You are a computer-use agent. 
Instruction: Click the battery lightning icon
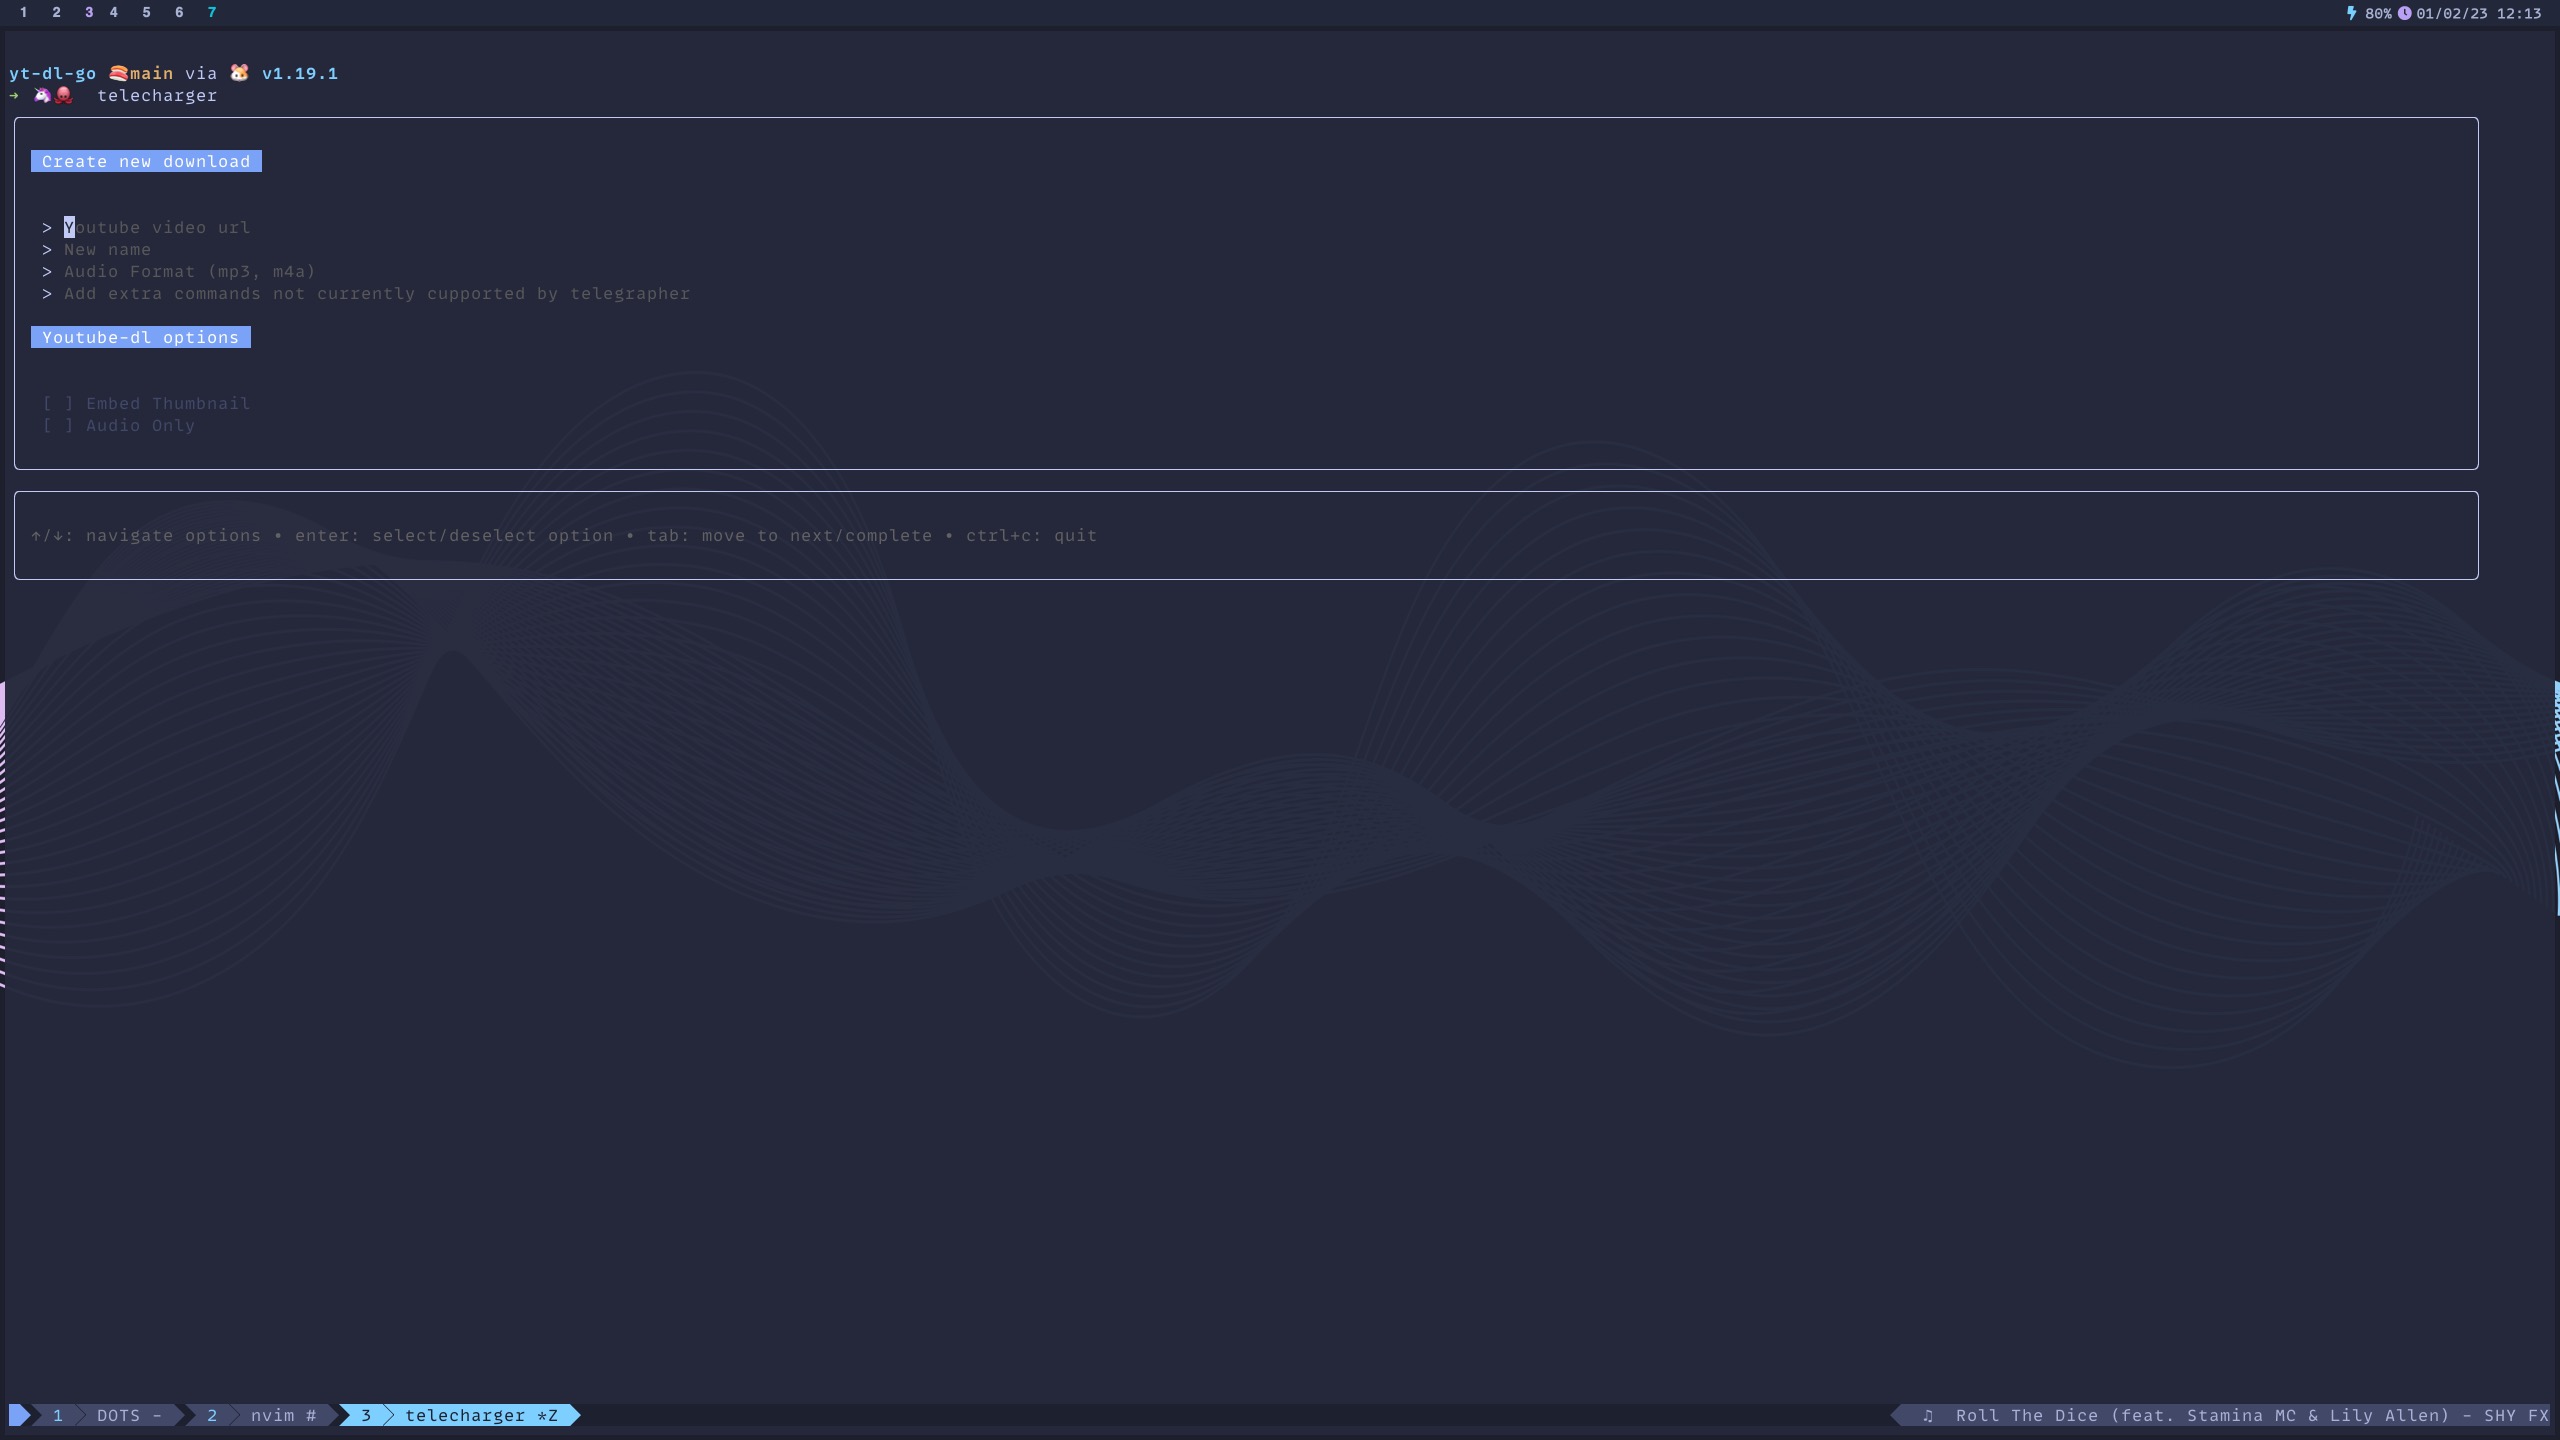(x=2351, y=13)
